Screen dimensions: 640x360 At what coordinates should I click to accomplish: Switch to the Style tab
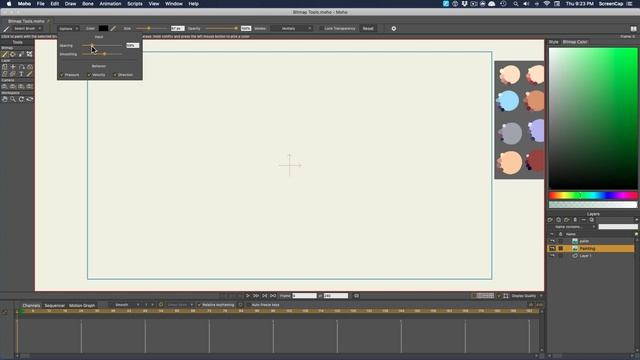coord(553,42)
